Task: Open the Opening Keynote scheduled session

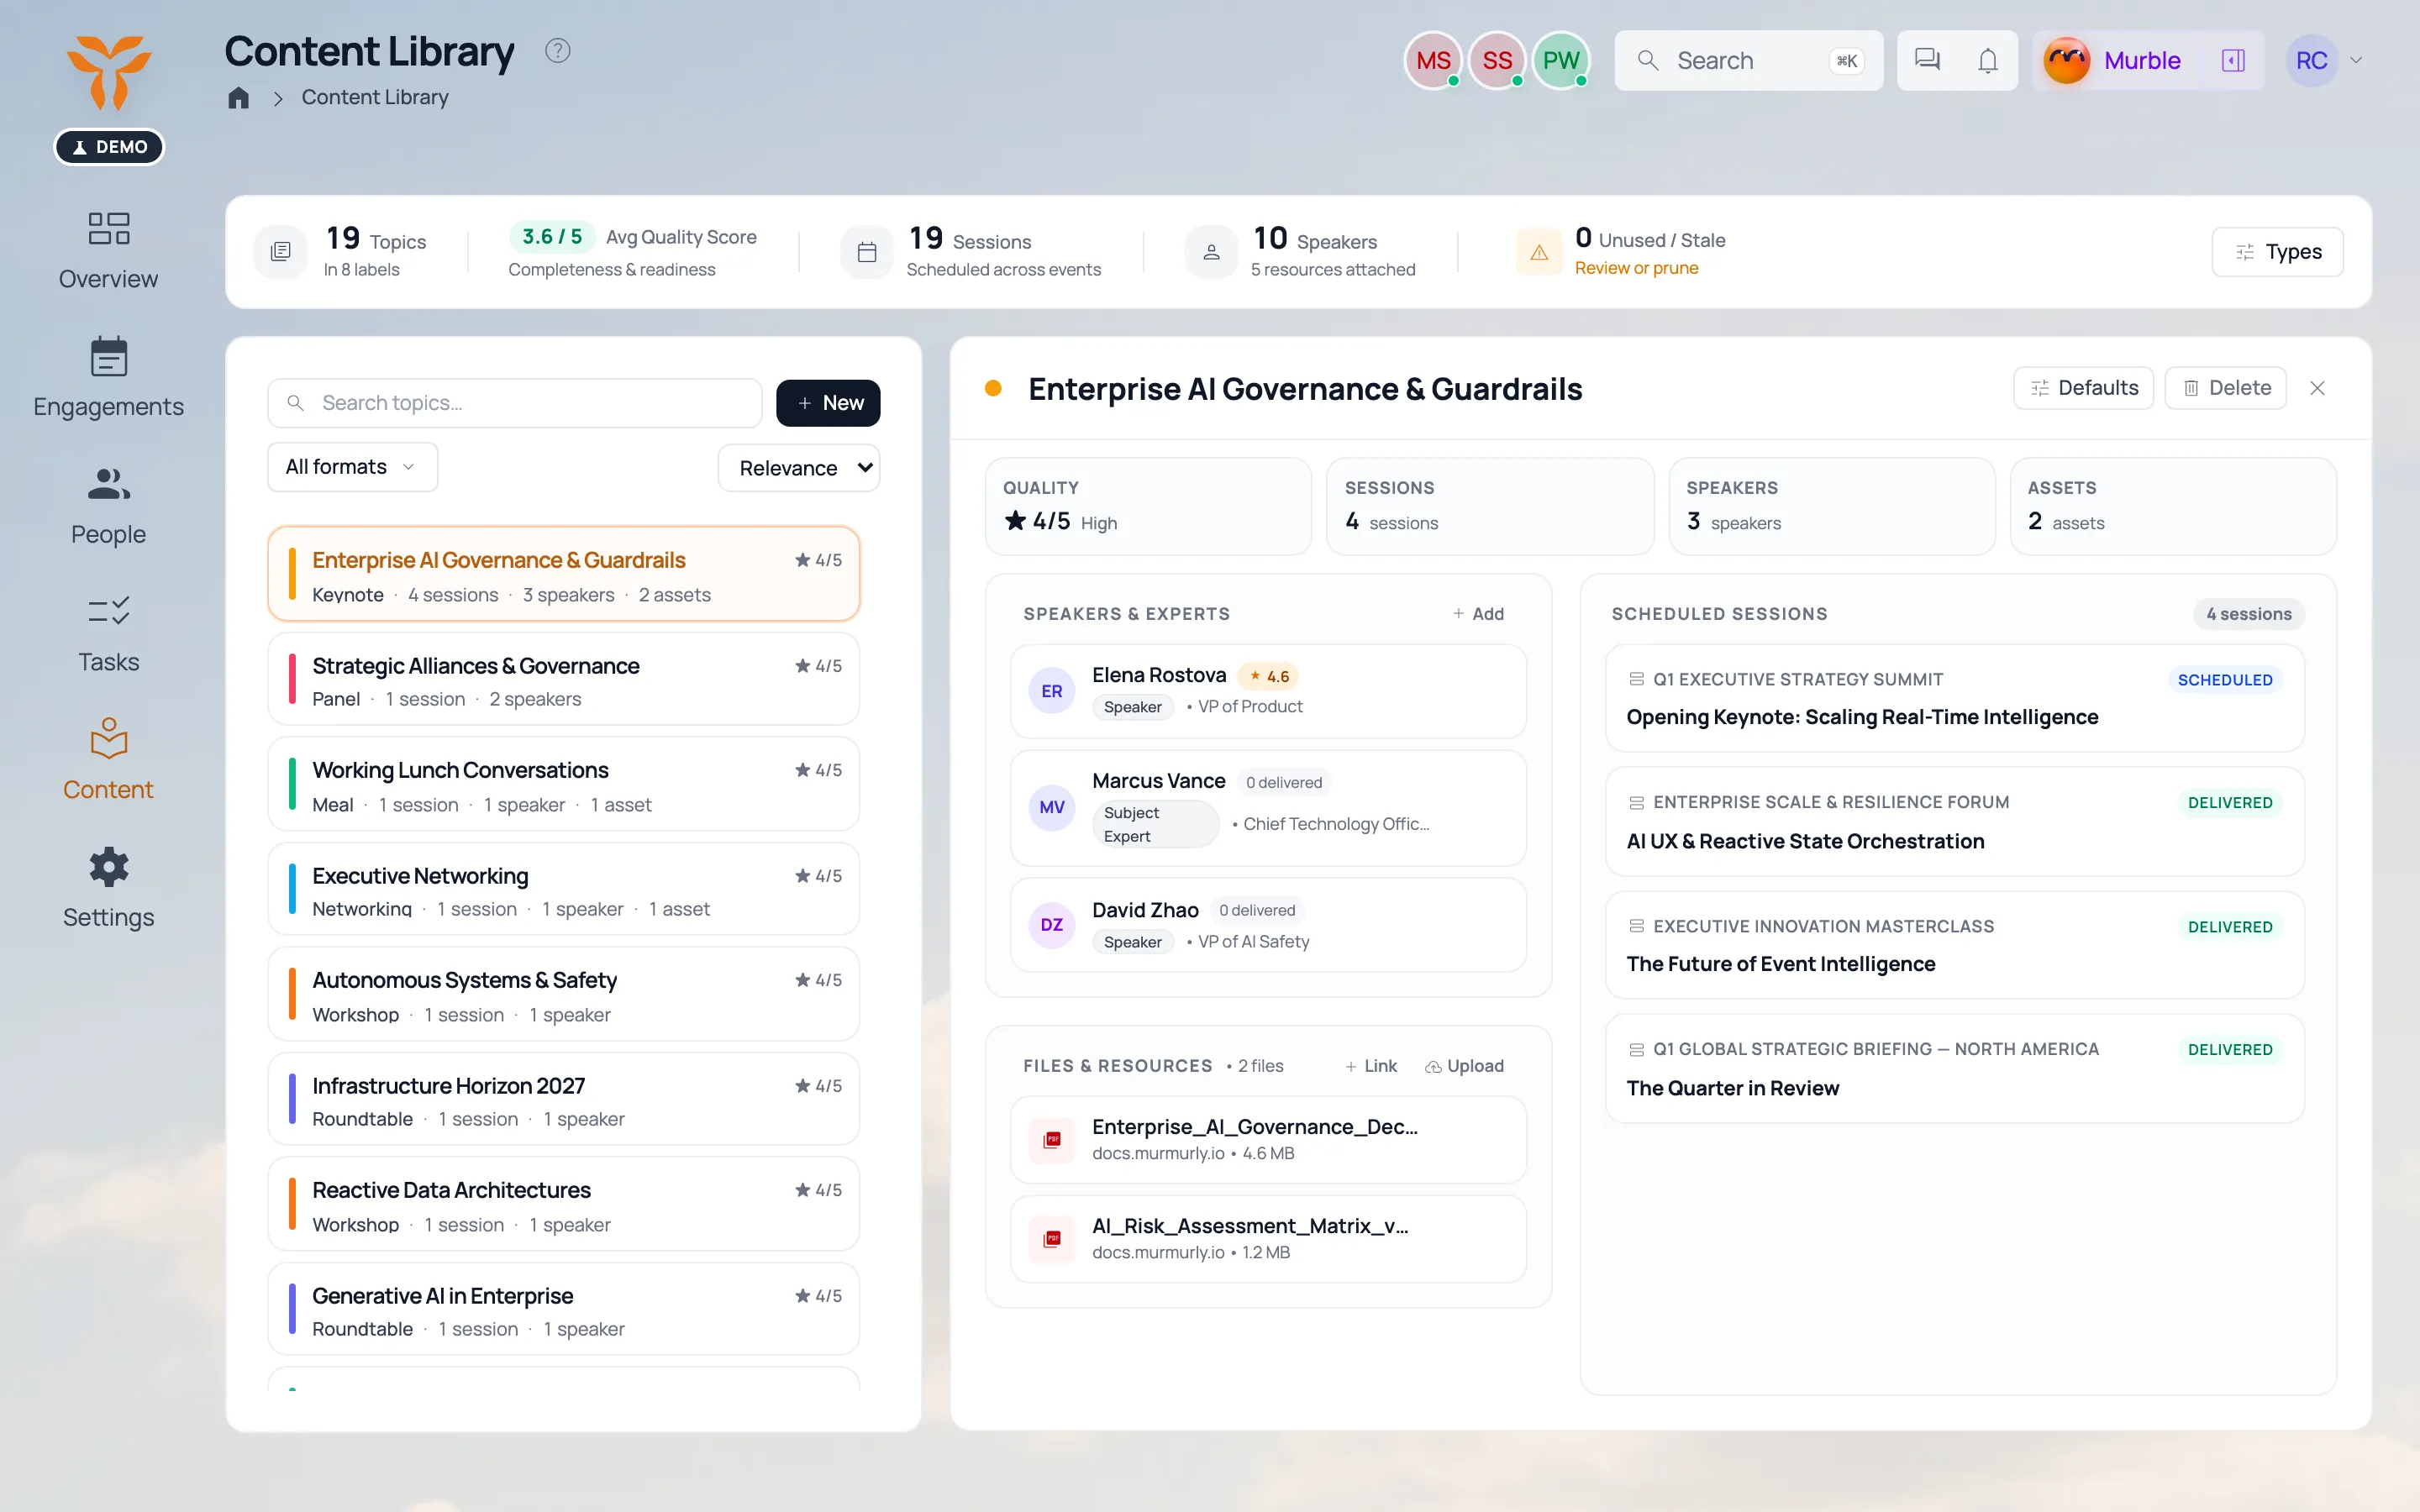Action: 1954,698
